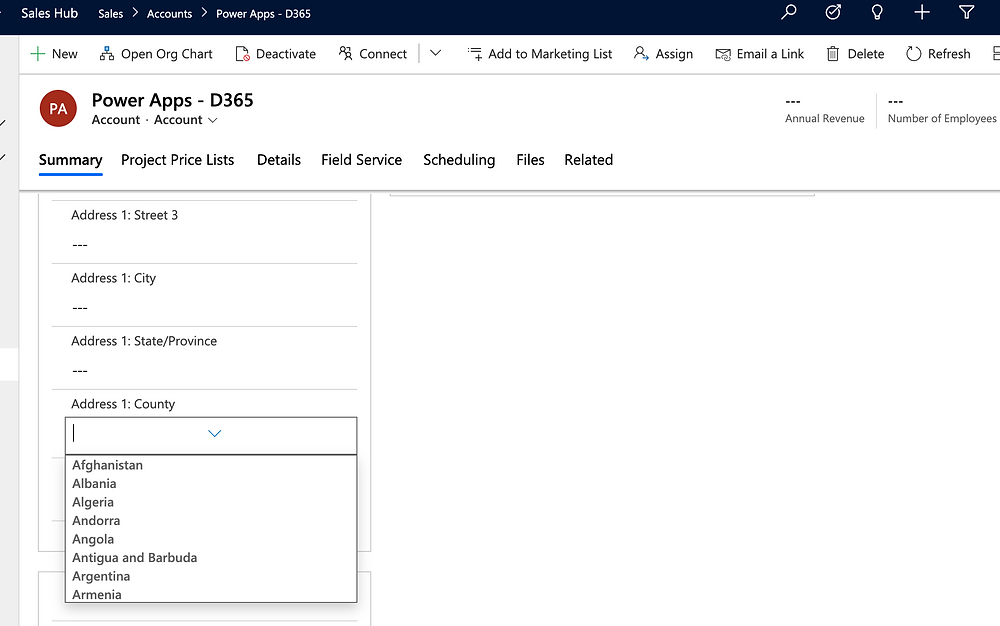
Task: Open the Field Service tab
Action: tap(362, 160)
